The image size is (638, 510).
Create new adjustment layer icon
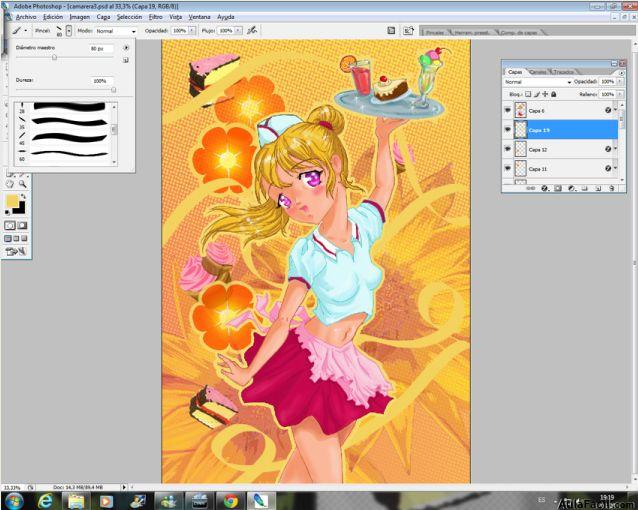(x=571, y=188)
